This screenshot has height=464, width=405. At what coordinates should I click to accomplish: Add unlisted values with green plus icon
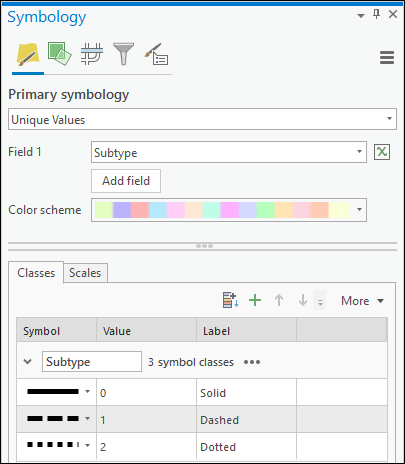[x=255, y=300]
